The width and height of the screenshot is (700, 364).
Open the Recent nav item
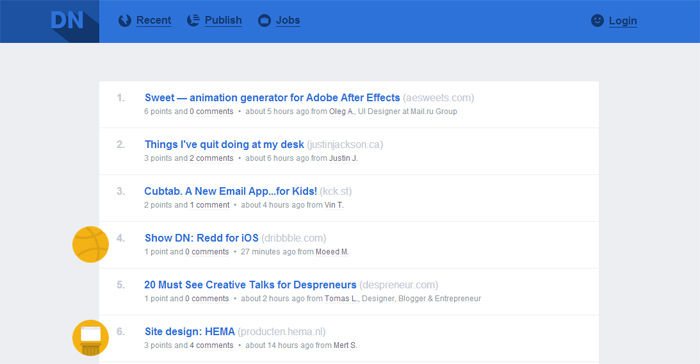[154, 20]
